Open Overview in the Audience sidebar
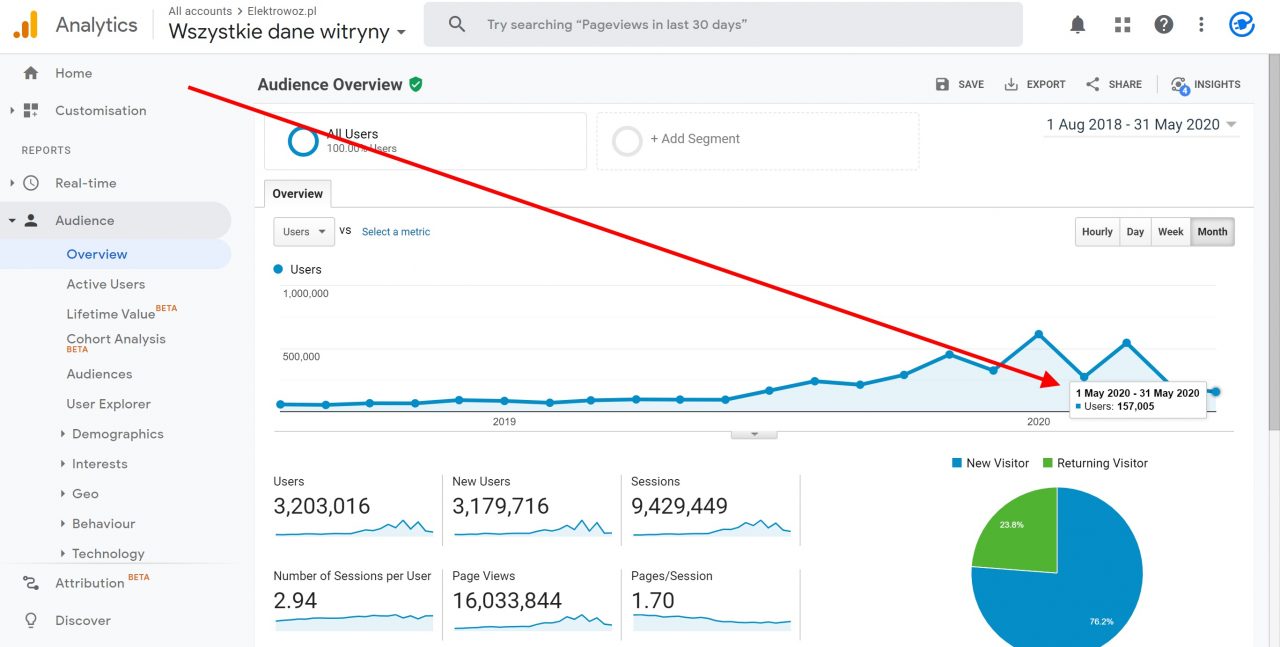The width and height of the screenshot is (1280, 647). point(97,254)
